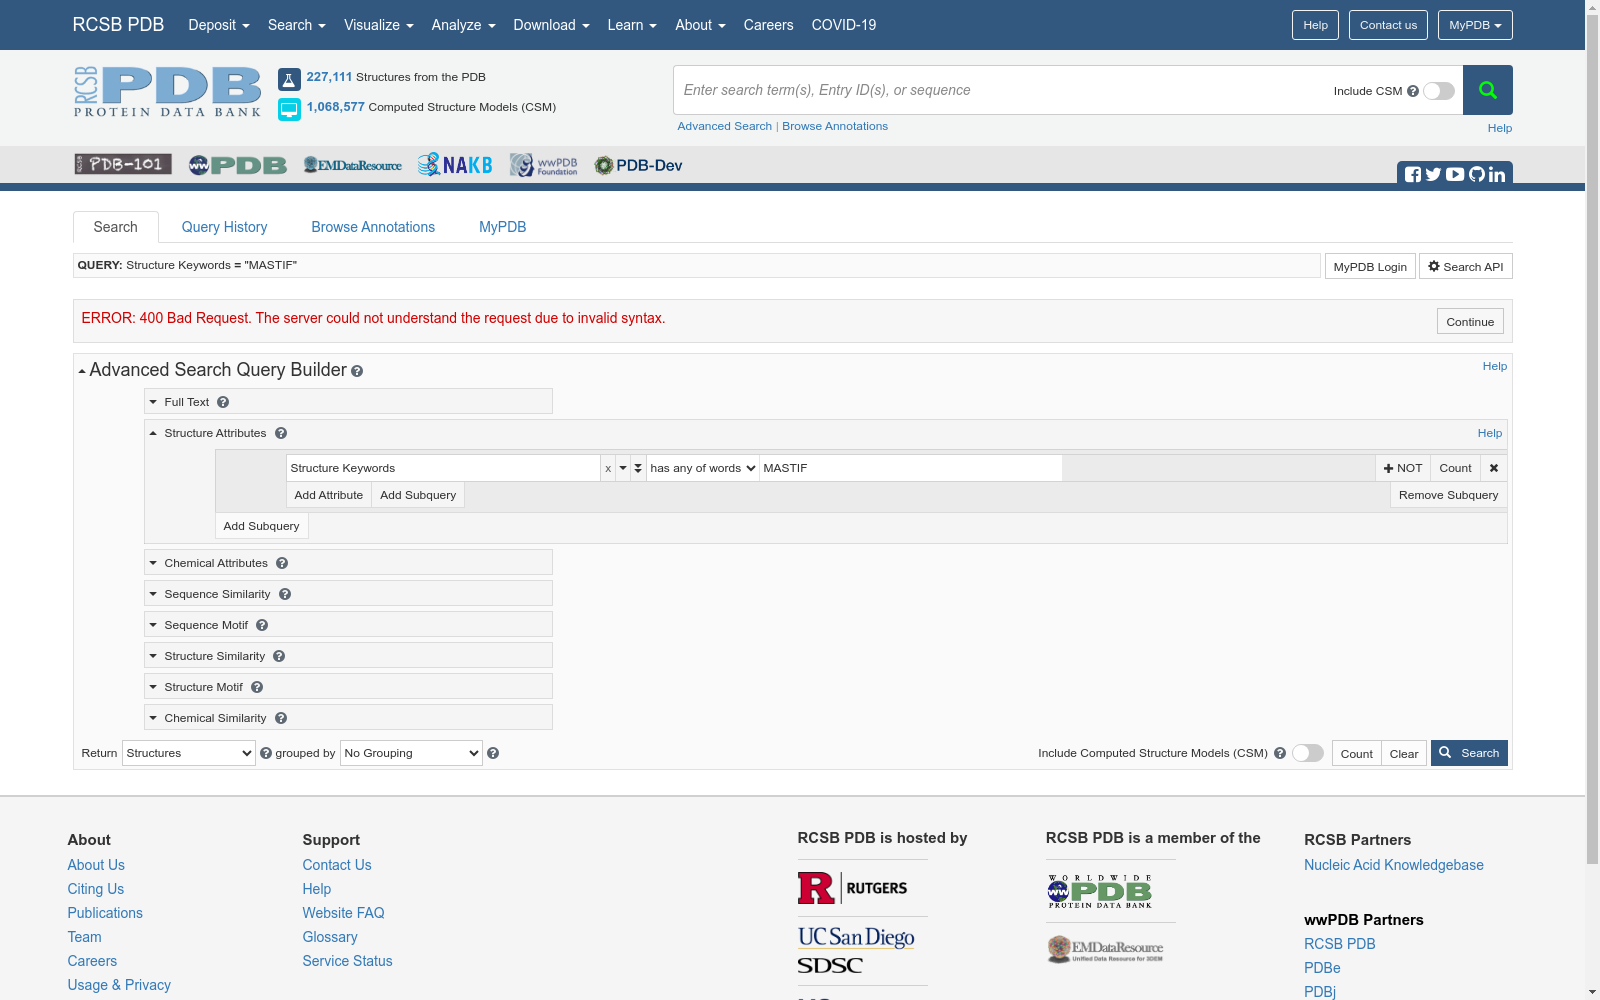Screen dimensions: 1600x1000
Task: Click help icon beside Structure Motif
Action: [257, 687]
